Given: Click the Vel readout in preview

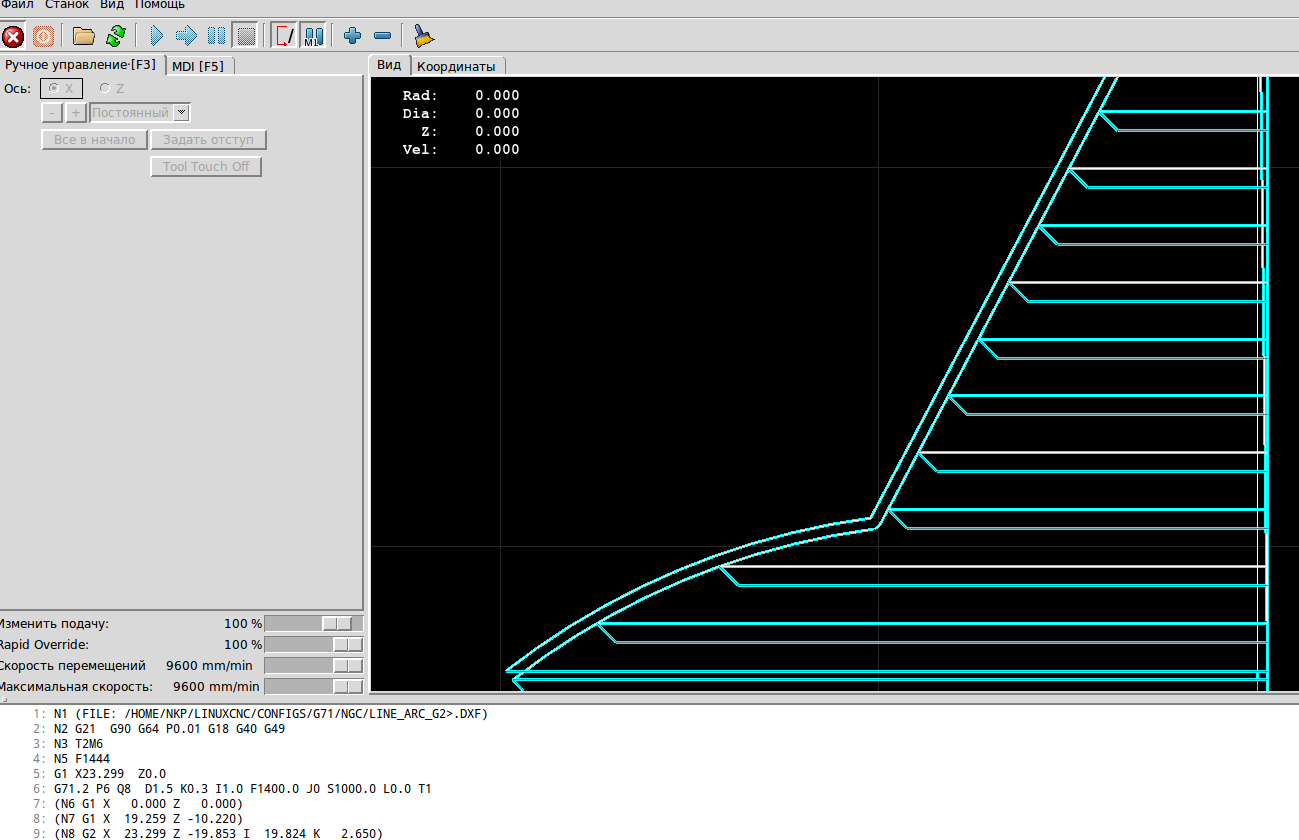Looking at the screenshot, I should pyautogui.click(x=461, y=150).
